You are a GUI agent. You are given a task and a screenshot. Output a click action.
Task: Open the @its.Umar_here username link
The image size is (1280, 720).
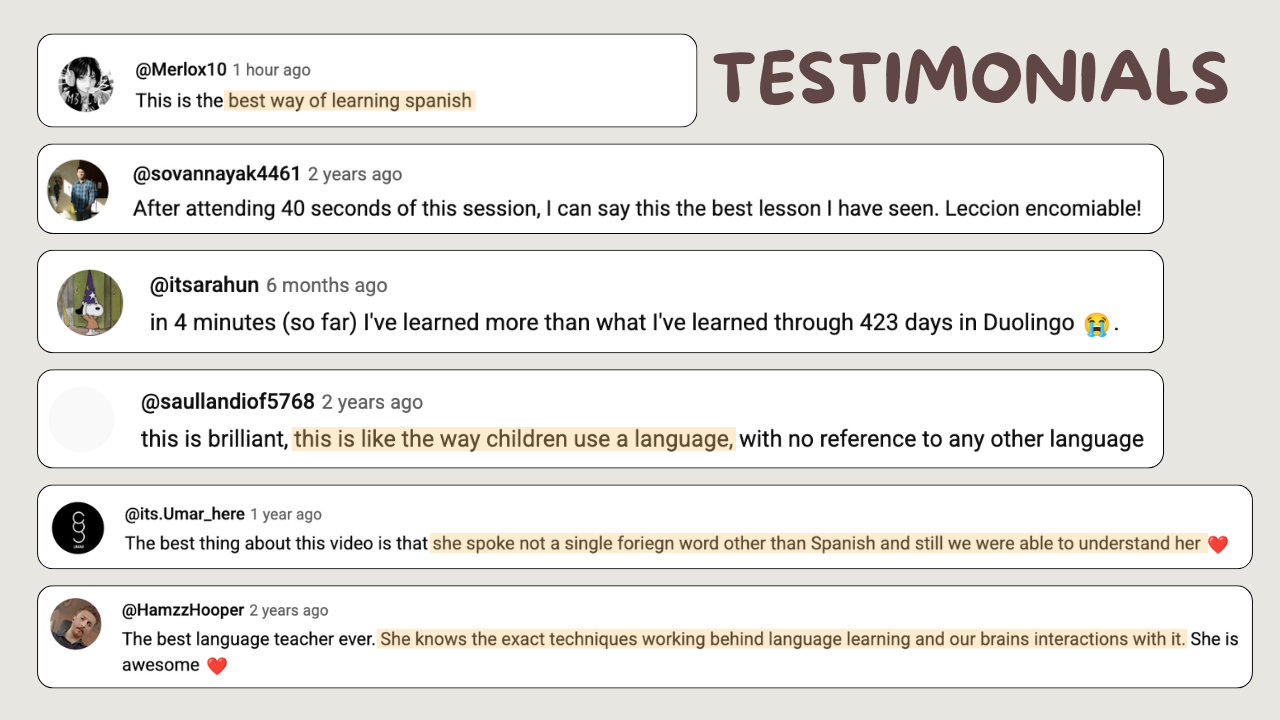(x=184, y=514)
